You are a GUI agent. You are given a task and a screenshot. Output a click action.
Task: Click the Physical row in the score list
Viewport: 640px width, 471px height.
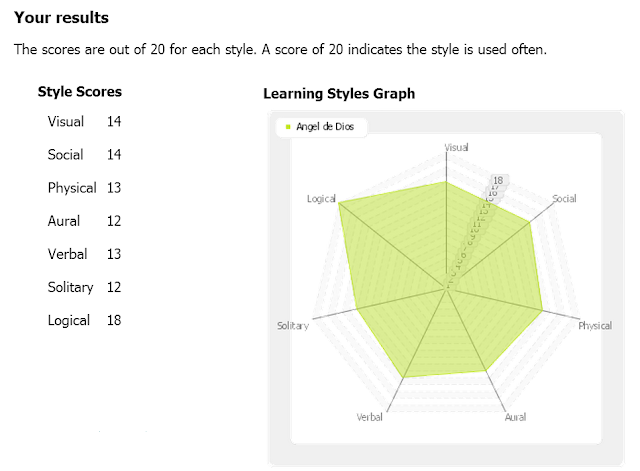coord(84,188)
